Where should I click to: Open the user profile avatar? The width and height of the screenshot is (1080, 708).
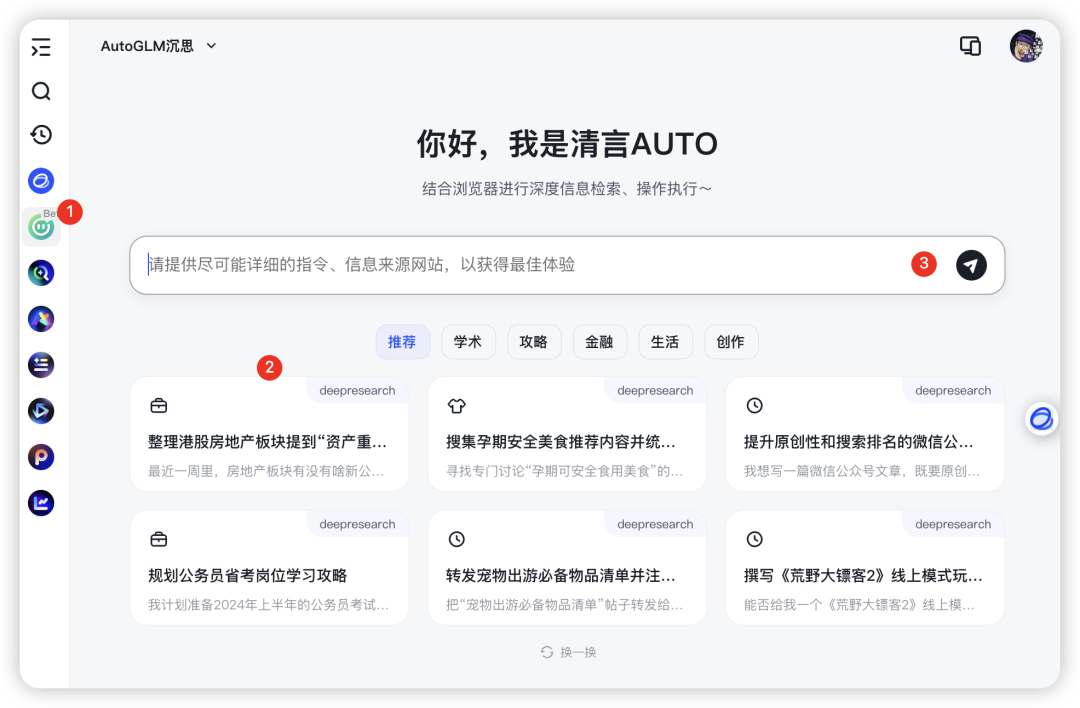[x=1026, y=46]
